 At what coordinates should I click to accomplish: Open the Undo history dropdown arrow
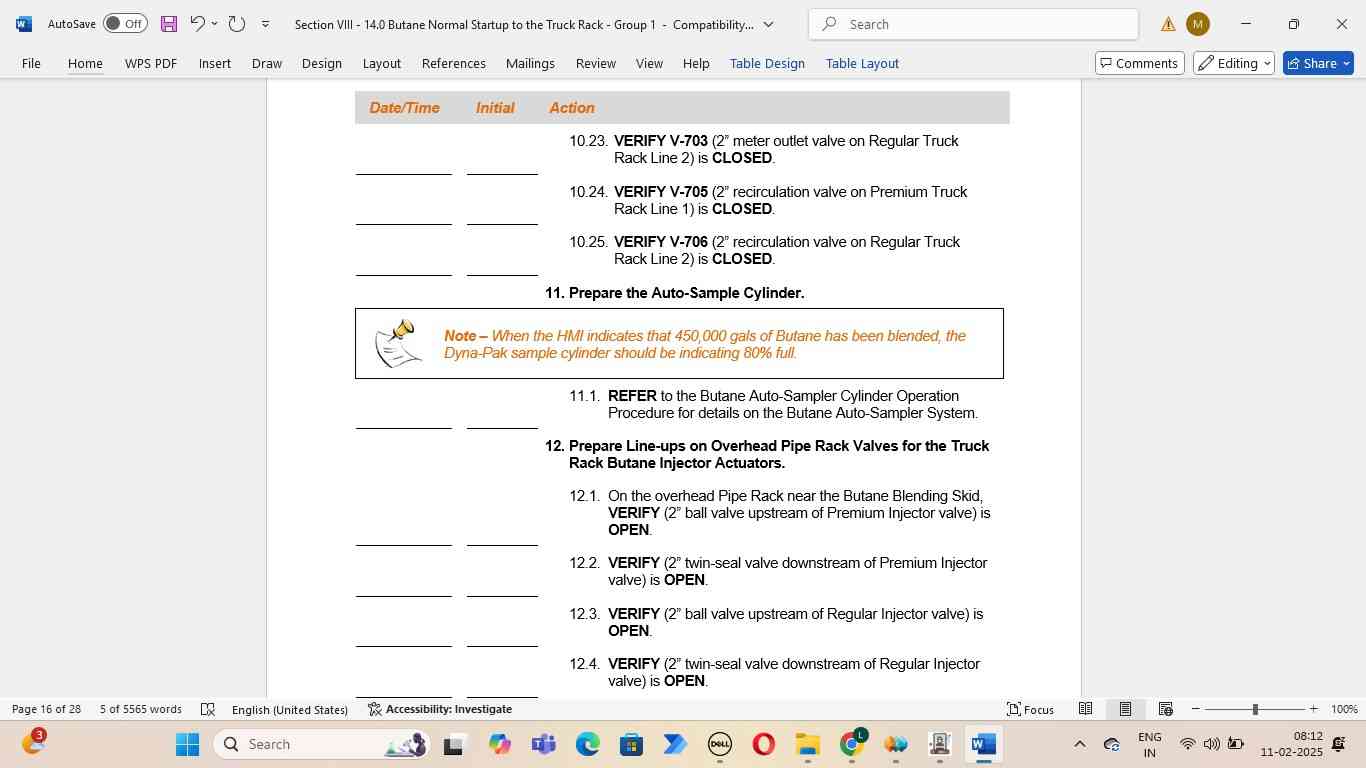pyautogui.click(x=214, y=24)
